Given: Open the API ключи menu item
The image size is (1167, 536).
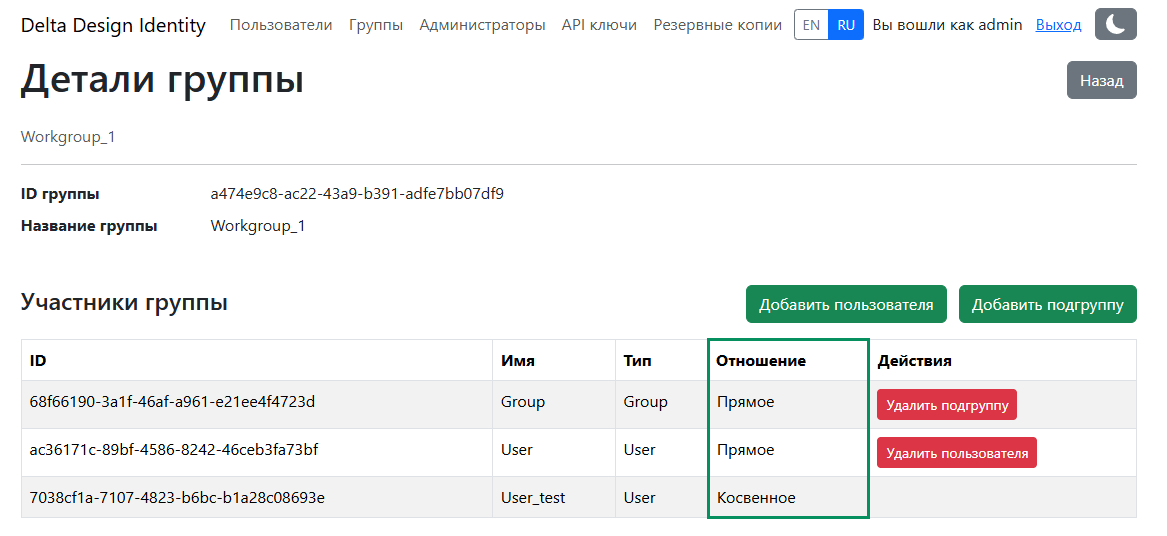Looking at the screenshot, I should coord(599,25).
